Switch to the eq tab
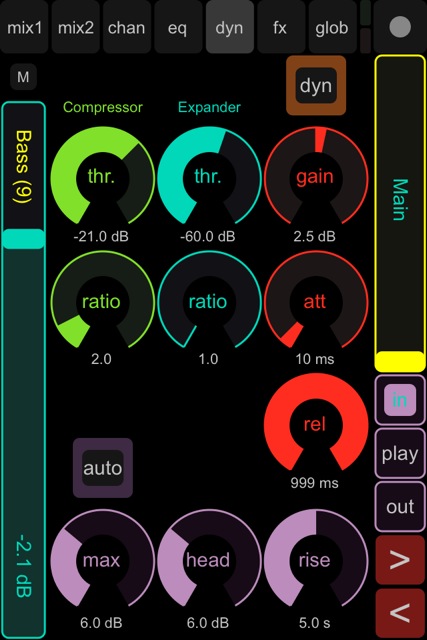This screenshot has width=427, height=640. 178,27
